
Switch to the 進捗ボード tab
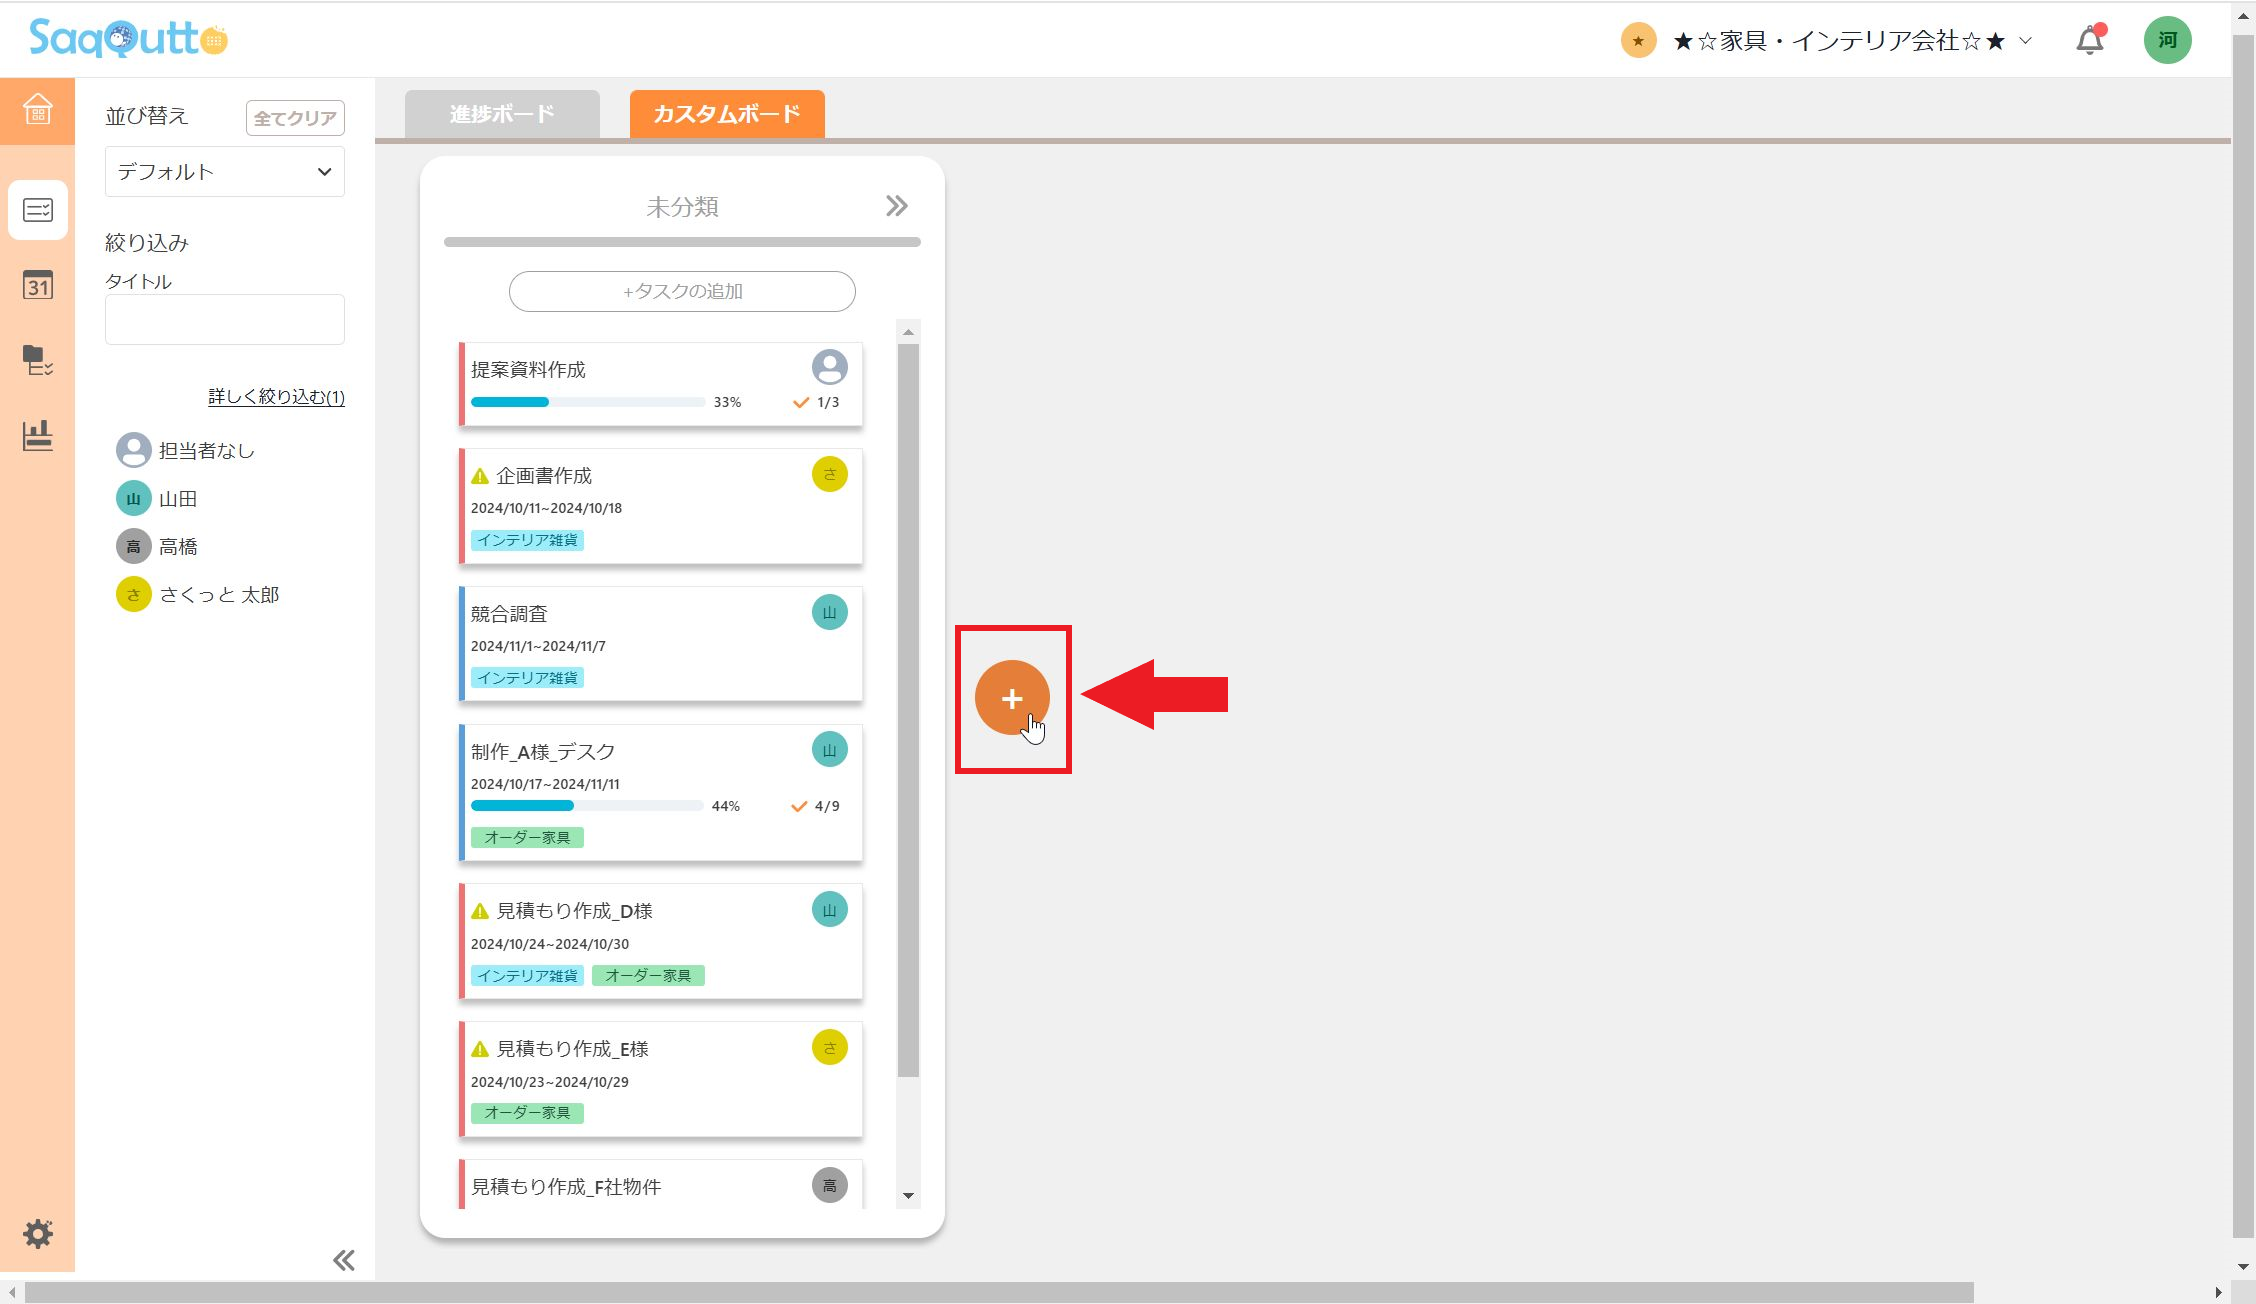click(502, 114)
